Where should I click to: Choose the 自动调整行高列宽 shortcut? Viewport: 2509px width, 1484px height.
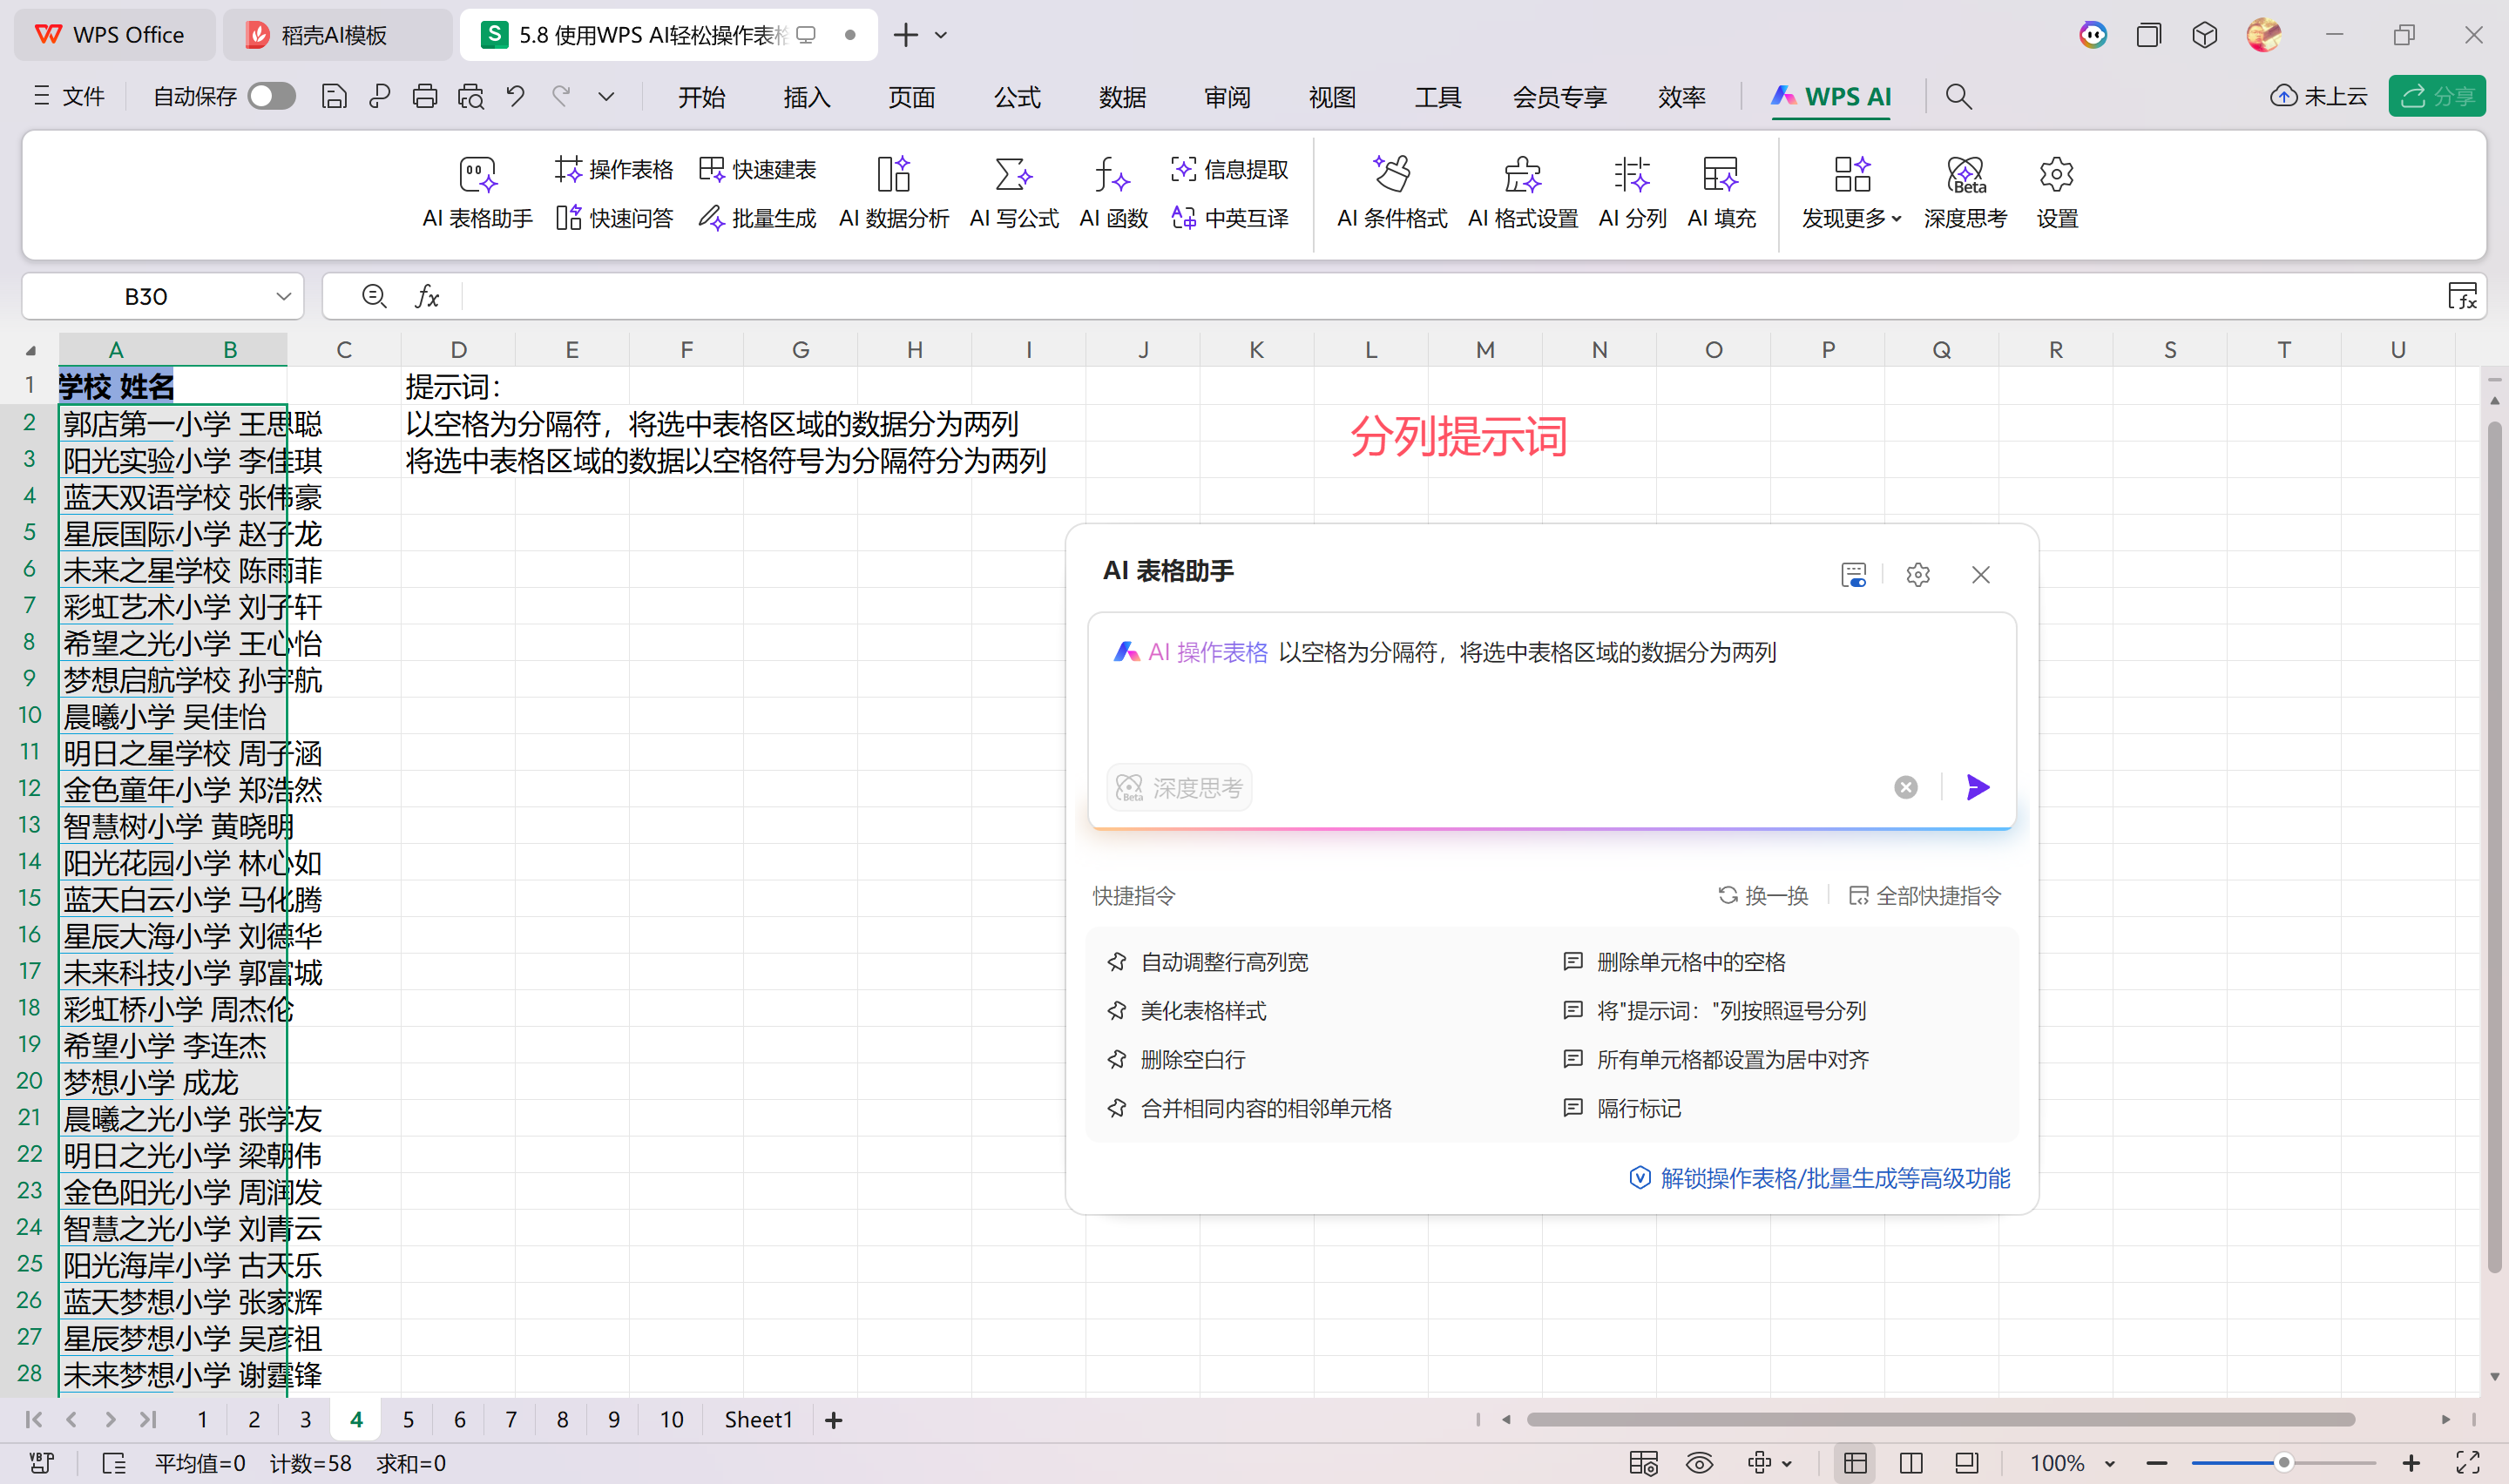coord(1209,961)
